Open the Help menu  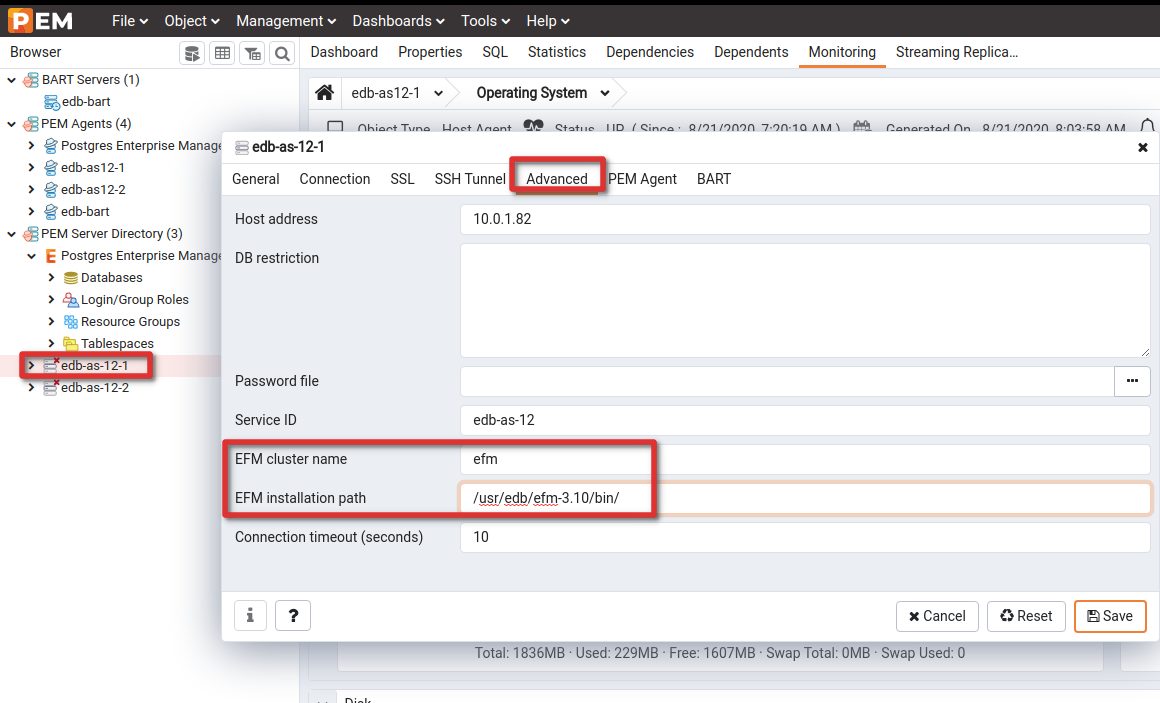pos(547,21)
